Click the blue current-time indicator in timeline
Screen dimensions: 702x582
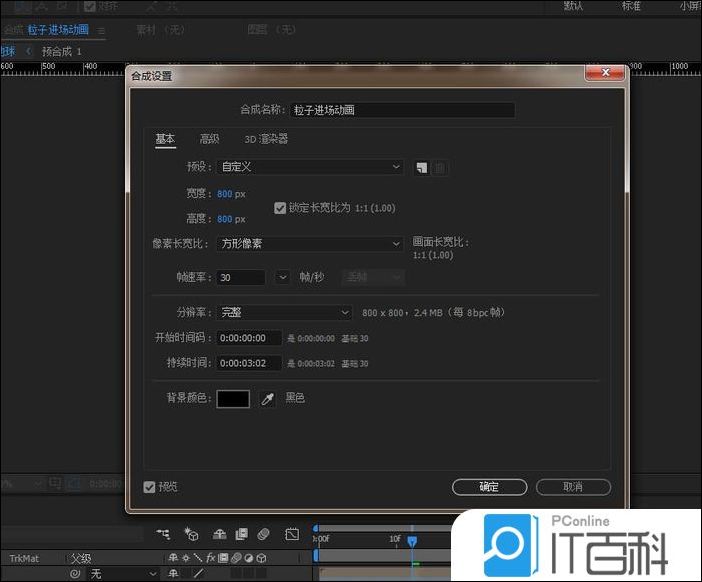(412, 542)
